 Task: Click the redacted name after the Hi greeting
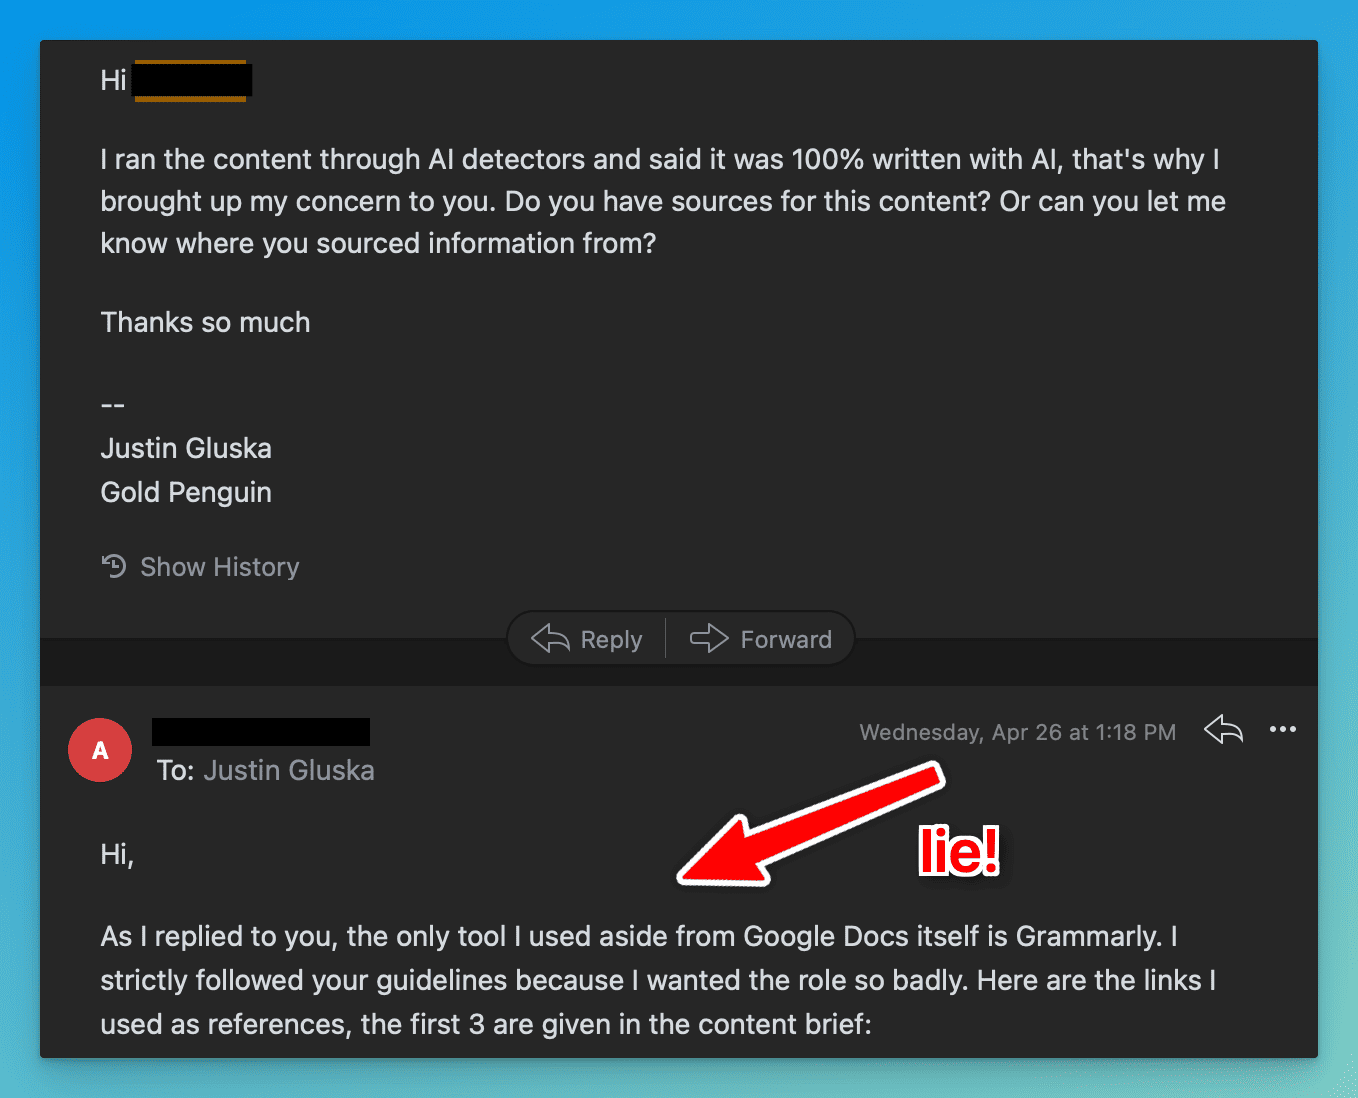point(192,81)
